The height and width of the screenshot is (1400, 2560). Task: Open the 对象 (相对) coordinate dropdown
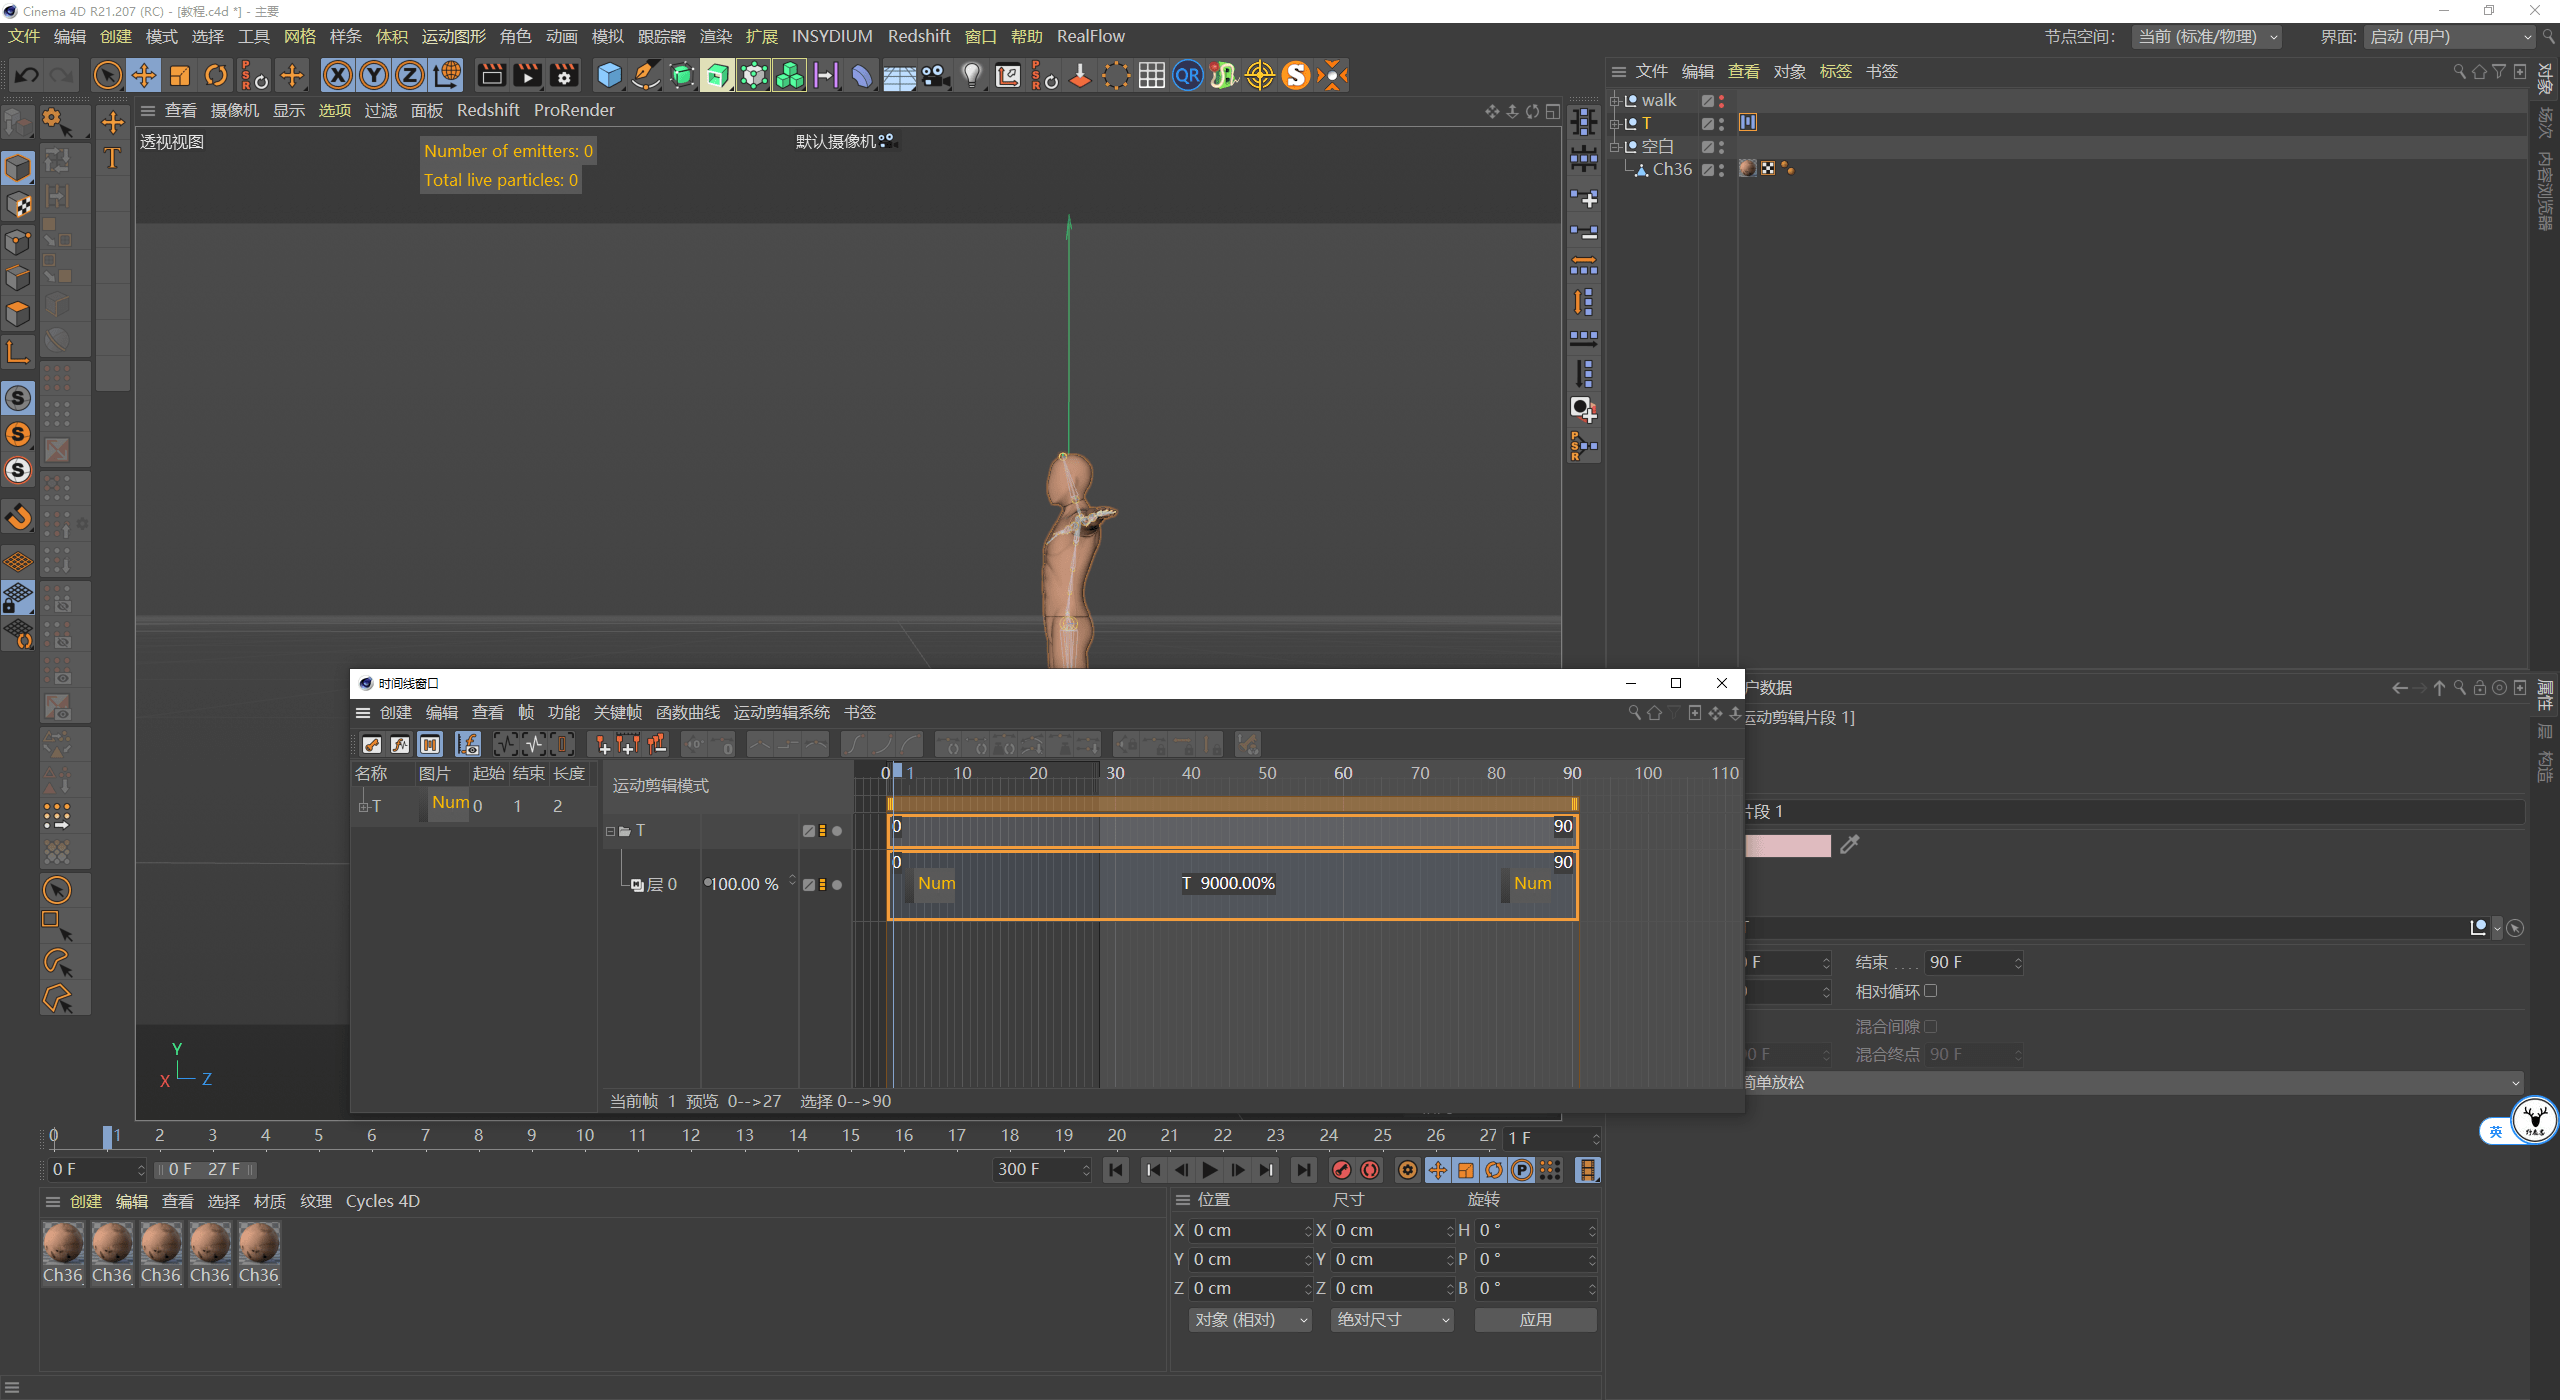click(1250, 1320)
